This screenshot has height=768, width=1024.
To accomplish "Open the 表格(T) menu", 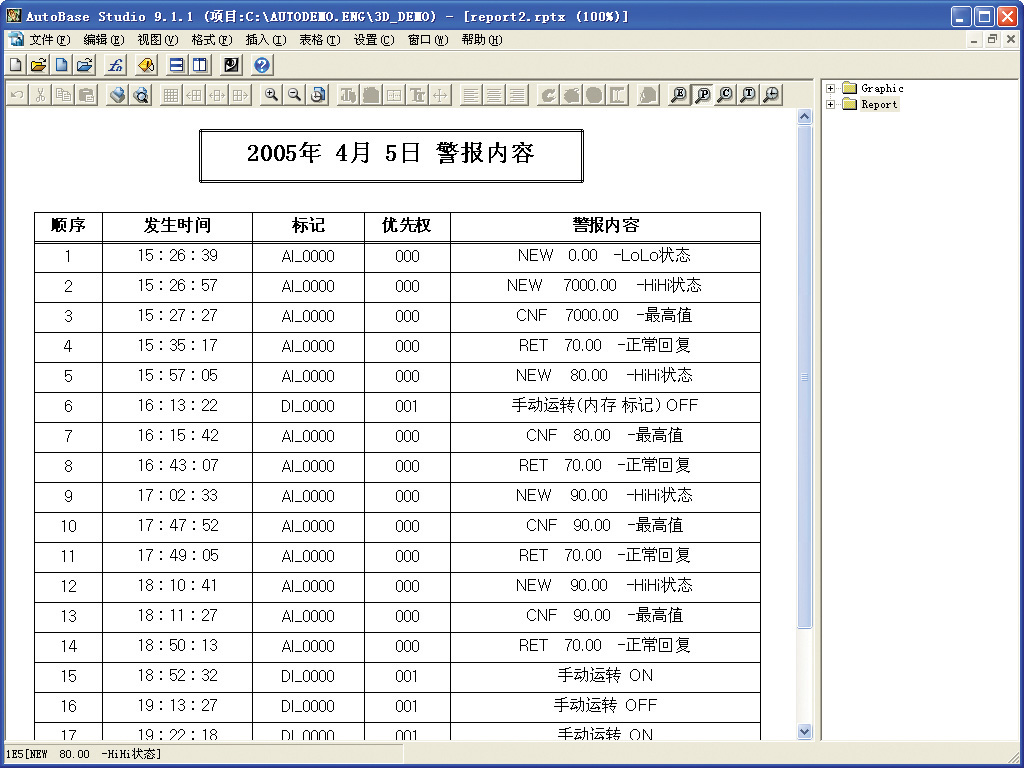I will 319,40.
